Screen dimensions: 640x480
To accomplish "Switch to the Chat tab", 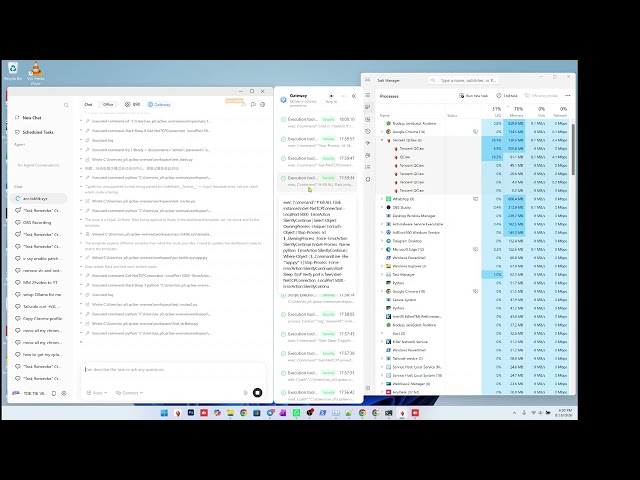I will point(88,104).
